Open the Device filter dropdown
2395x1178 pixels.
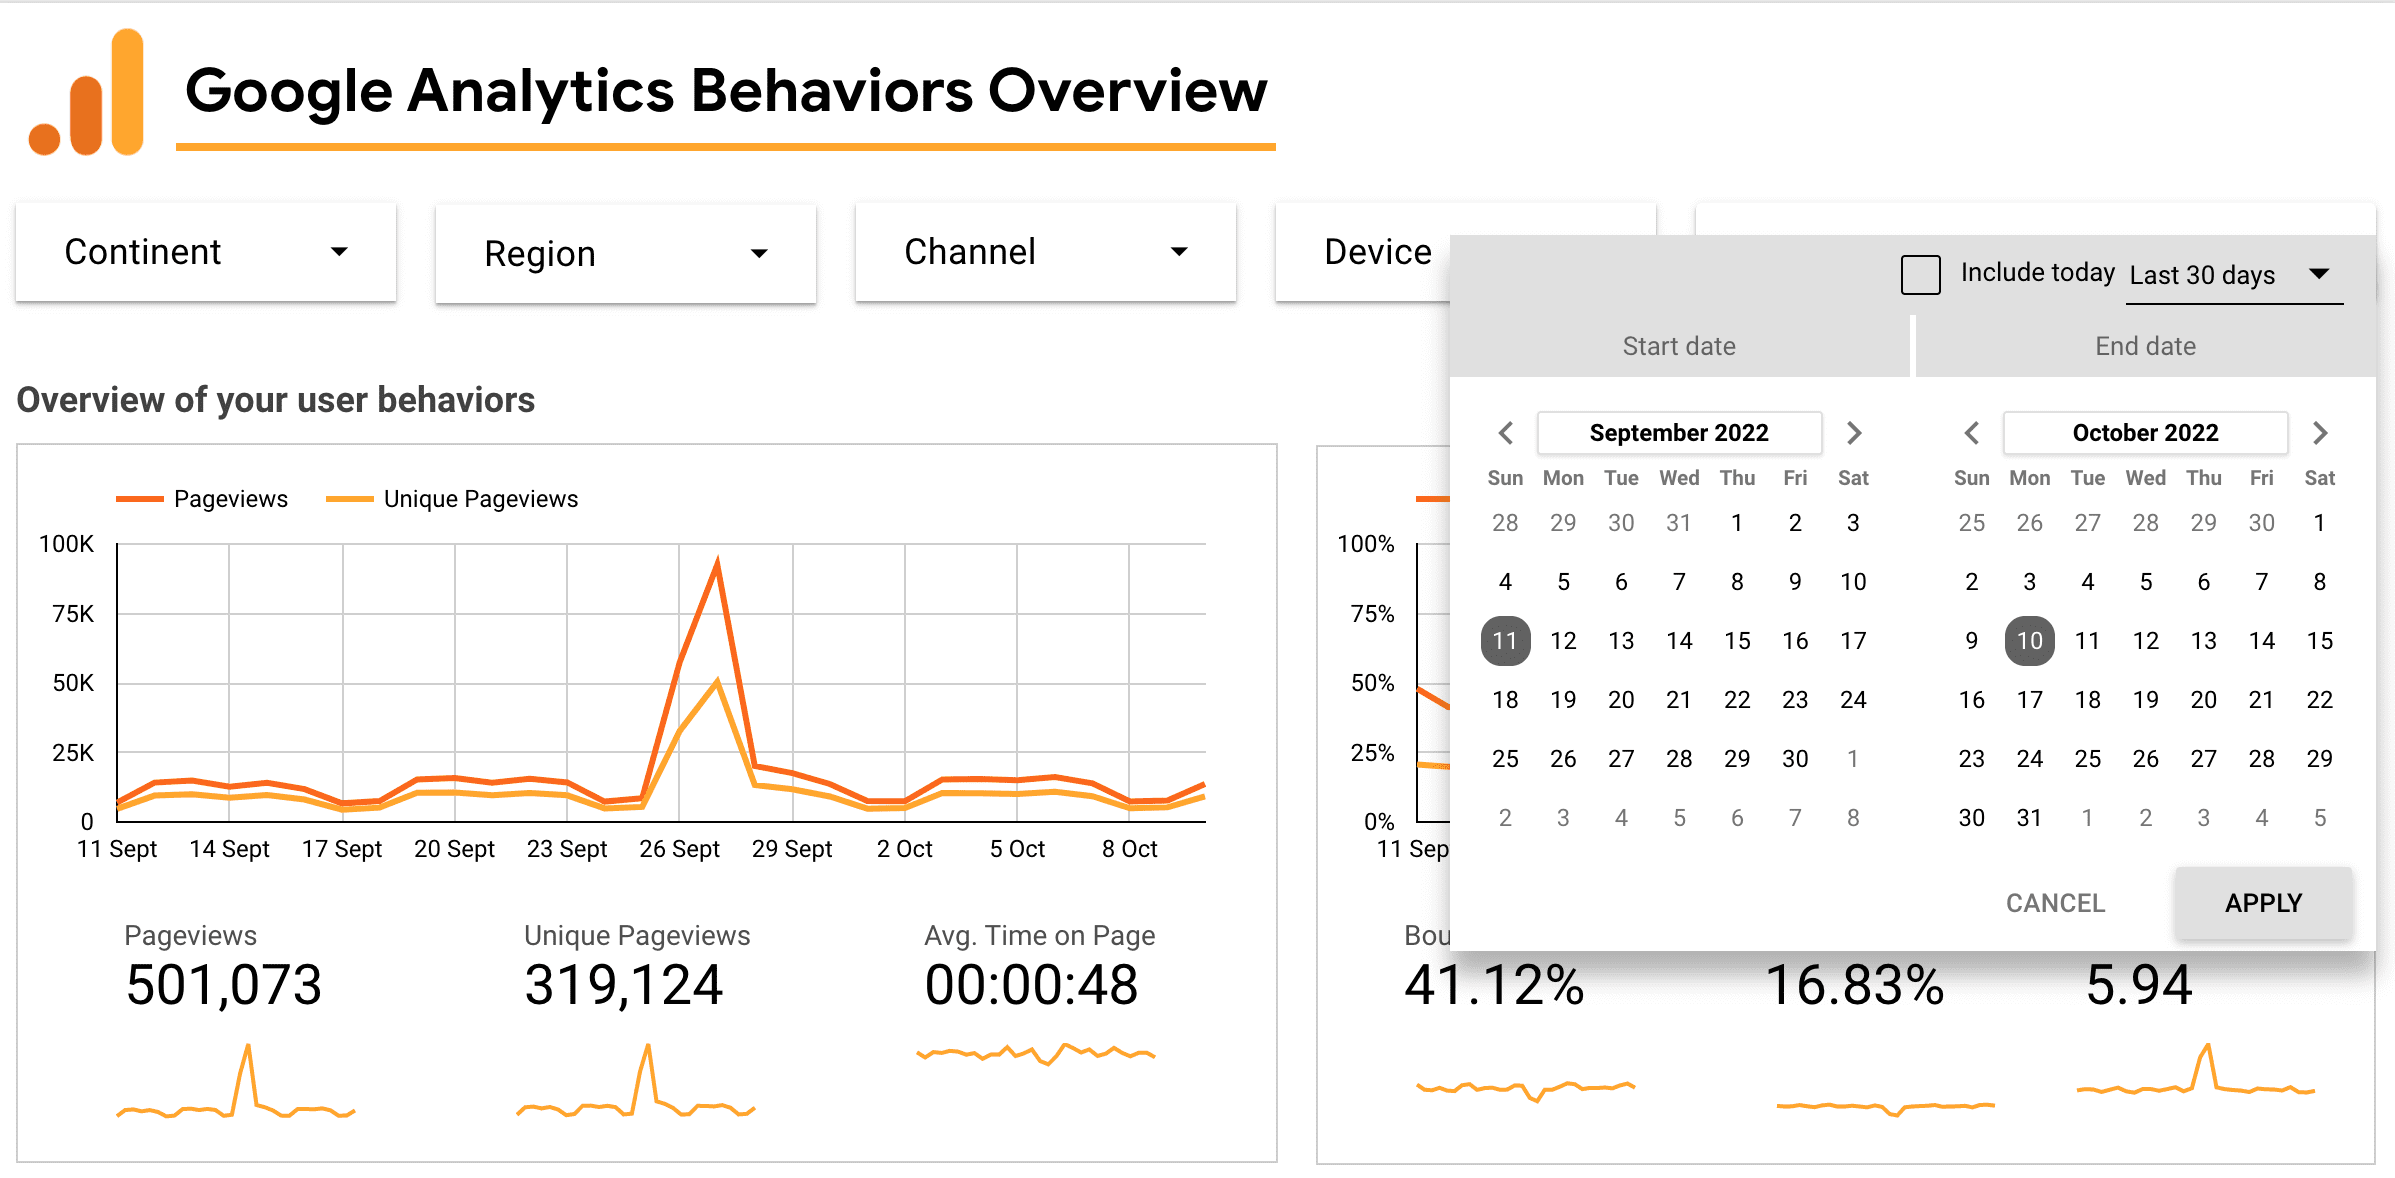click(x=1363, y=252)
